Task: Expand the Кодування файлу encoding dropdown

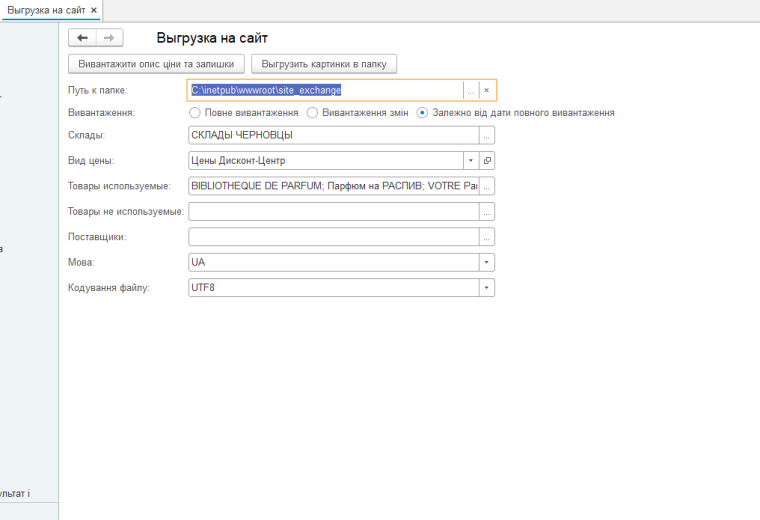Action: (x=487, y=288)
